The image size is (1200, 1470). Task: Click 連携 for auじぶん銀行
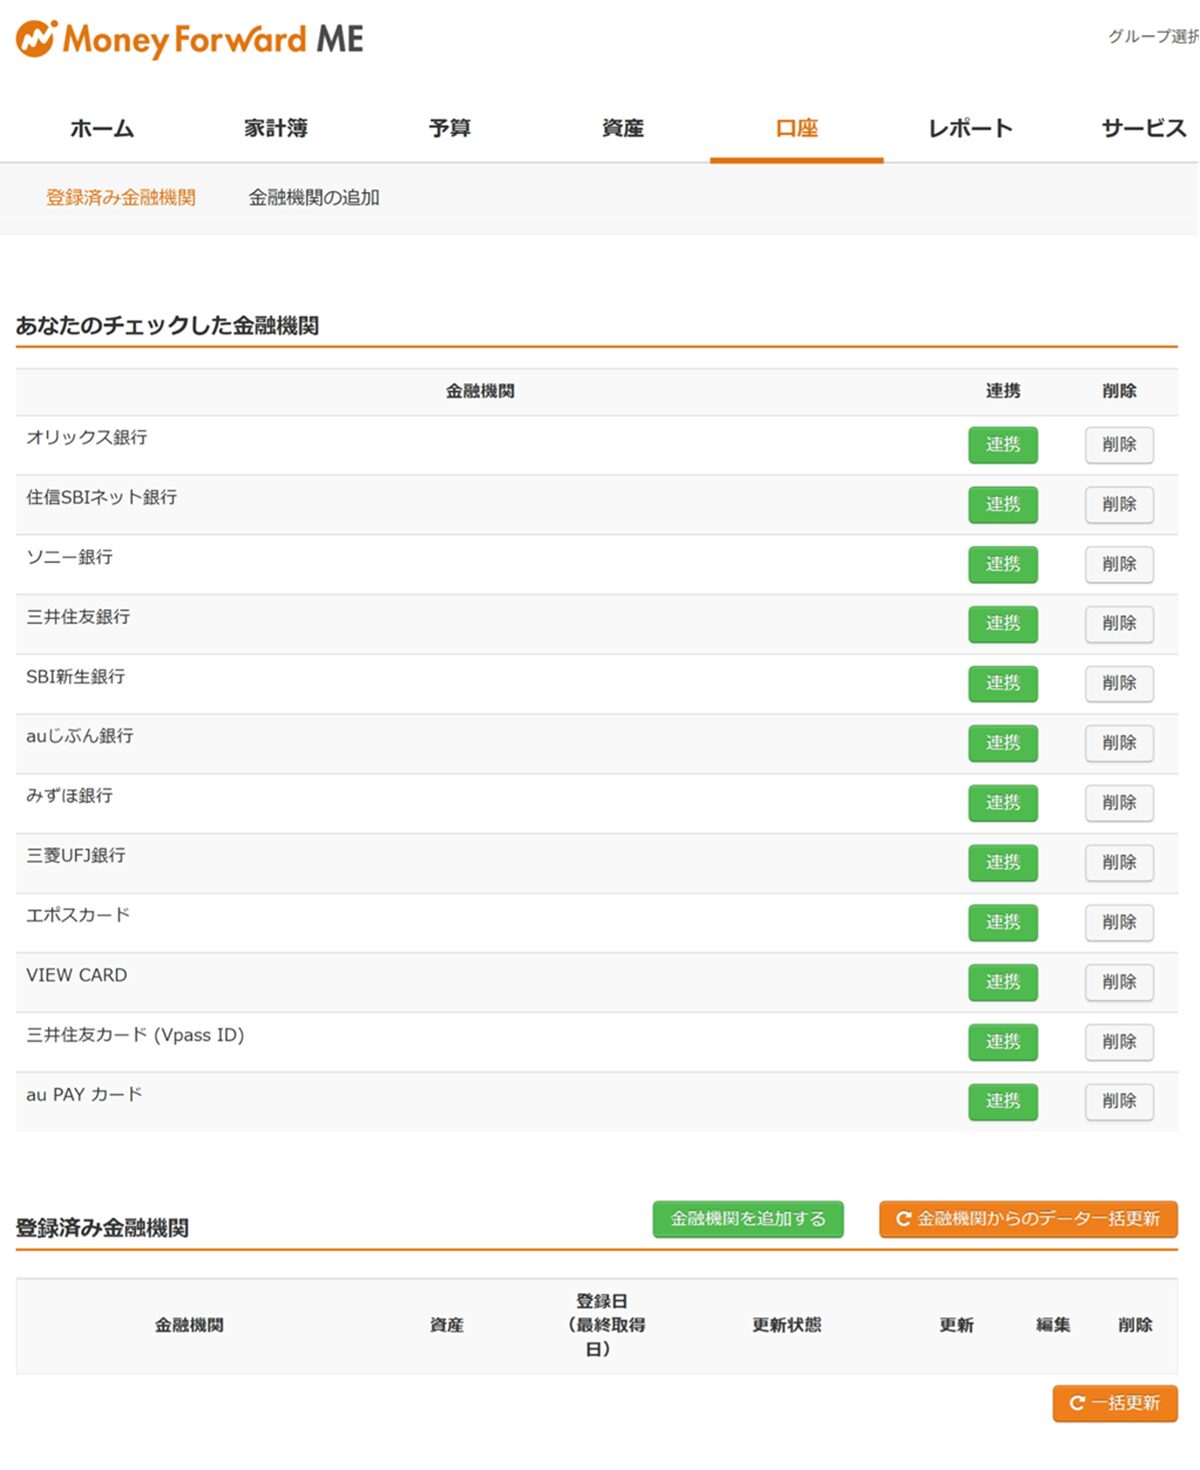click(x=1002, y=743)
